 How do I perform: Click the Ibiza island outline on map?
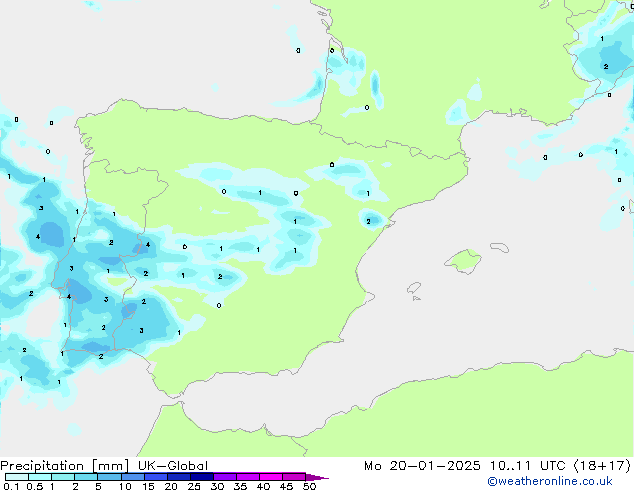click(414, 288)
